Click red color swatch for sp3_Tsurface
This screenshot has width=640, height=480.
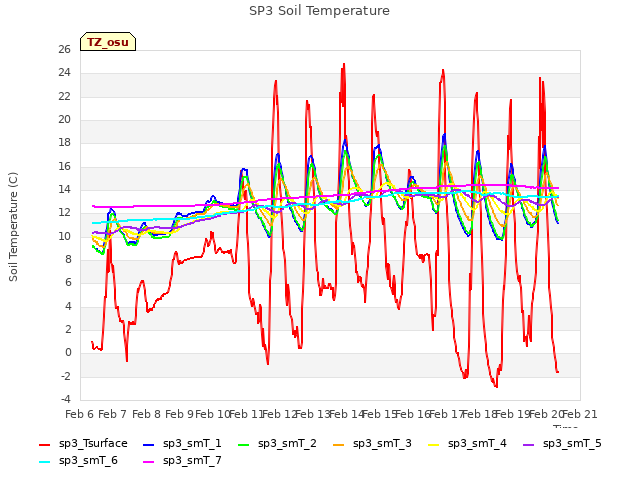[44, 444]
